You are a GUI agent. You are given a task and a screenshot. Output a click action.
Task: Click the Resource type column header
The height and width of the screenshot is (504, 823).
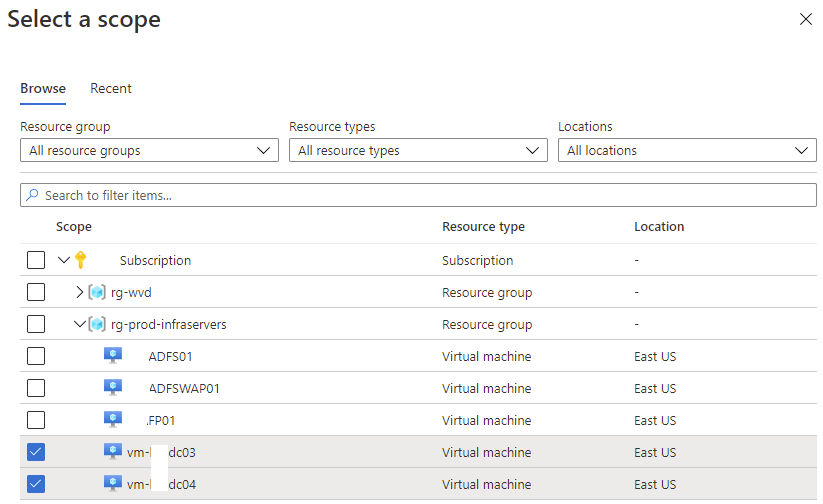pyautogui.click(x=483, y=227)
